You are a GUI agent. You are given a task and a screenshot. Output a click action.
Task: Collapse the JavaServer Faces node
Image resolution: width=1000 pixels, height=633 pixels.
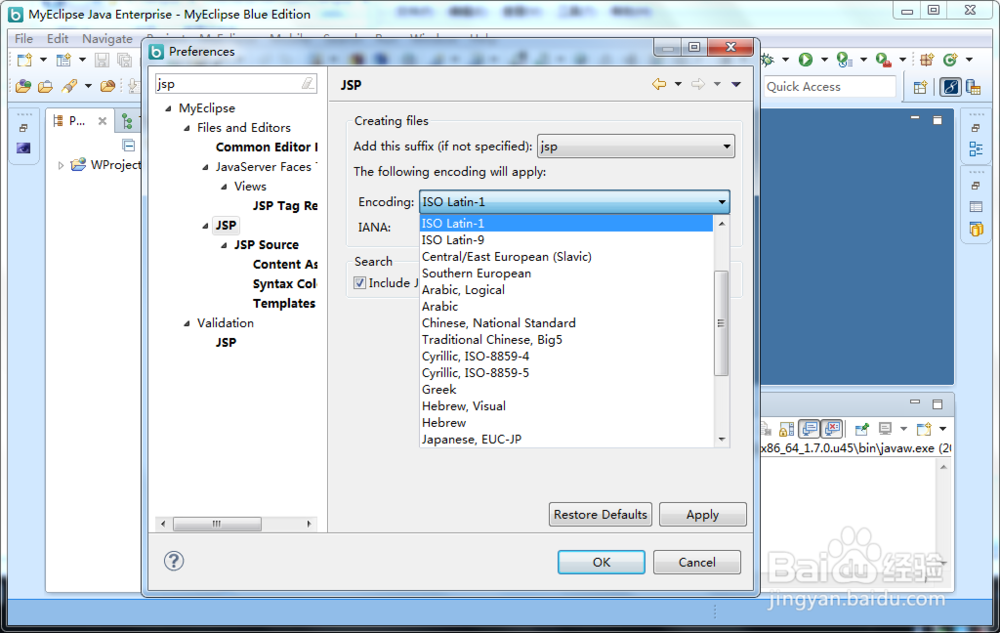205,167
